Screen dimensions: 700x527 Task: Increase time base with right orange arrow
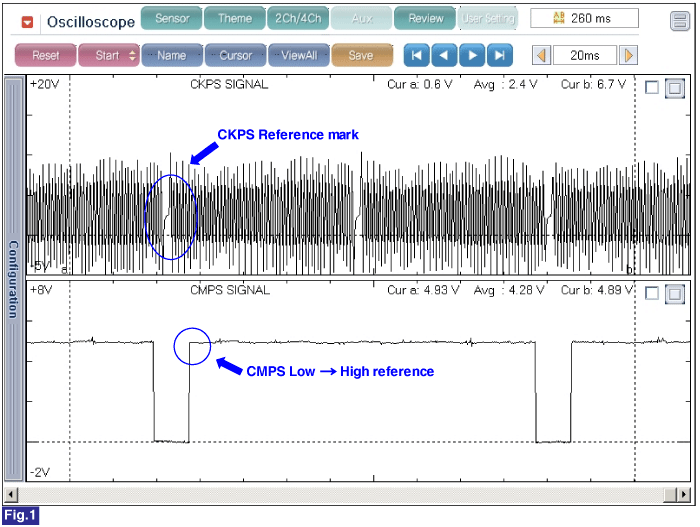click(x=628, y=55)
